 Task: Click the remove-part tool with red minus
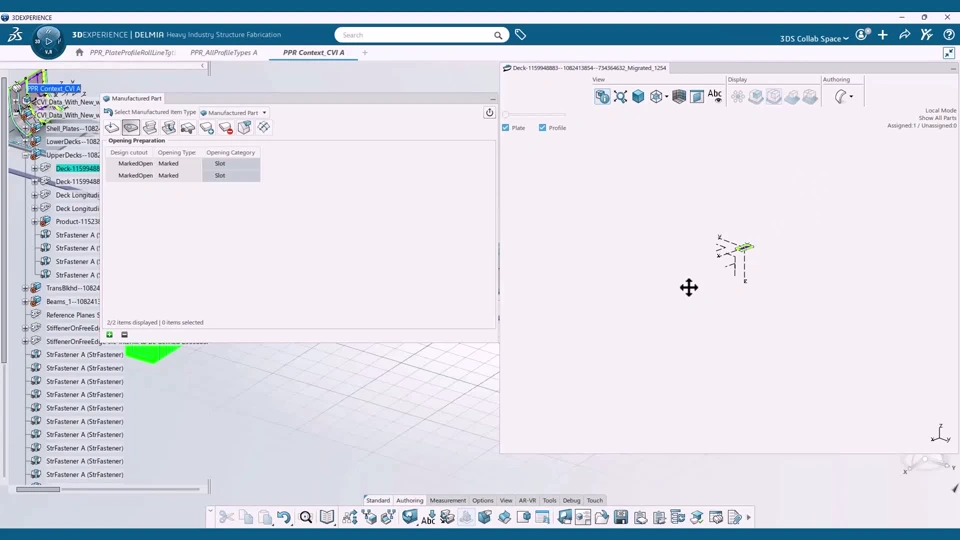coord(226,127)
